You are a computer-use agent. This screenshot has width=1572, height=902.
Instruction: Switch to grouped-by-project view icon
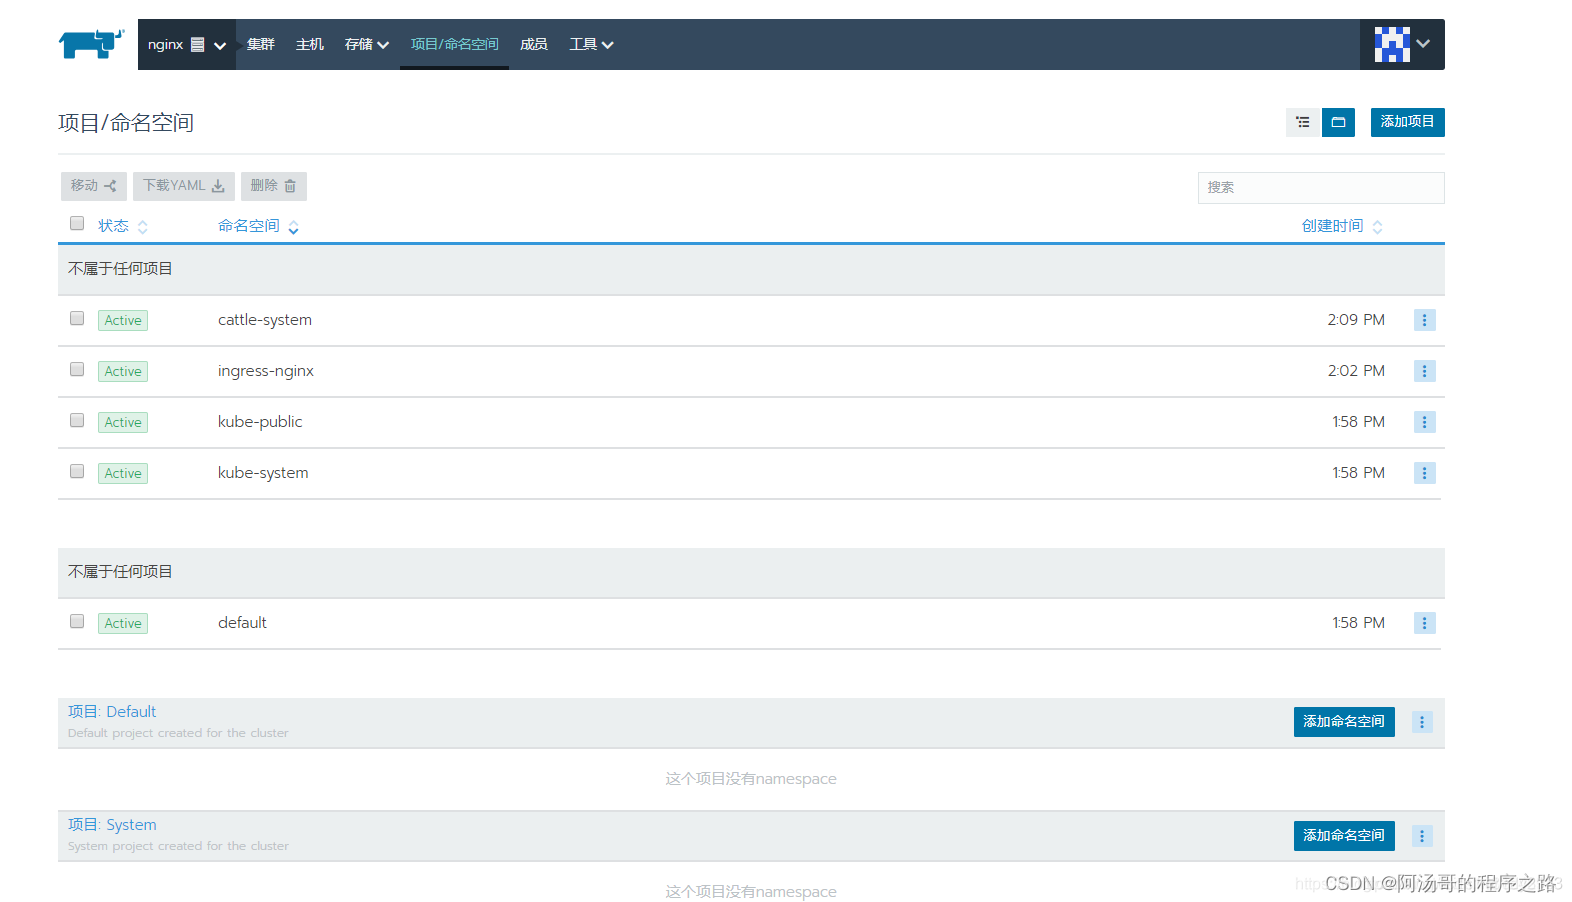point(1338,122)
